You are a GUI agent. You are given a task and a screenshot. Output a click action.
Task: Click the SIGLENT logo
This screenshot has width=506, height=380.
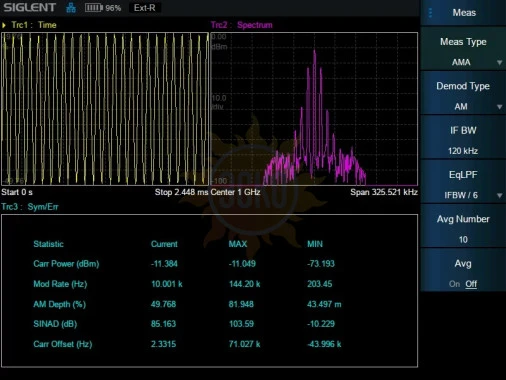[29, 7]
